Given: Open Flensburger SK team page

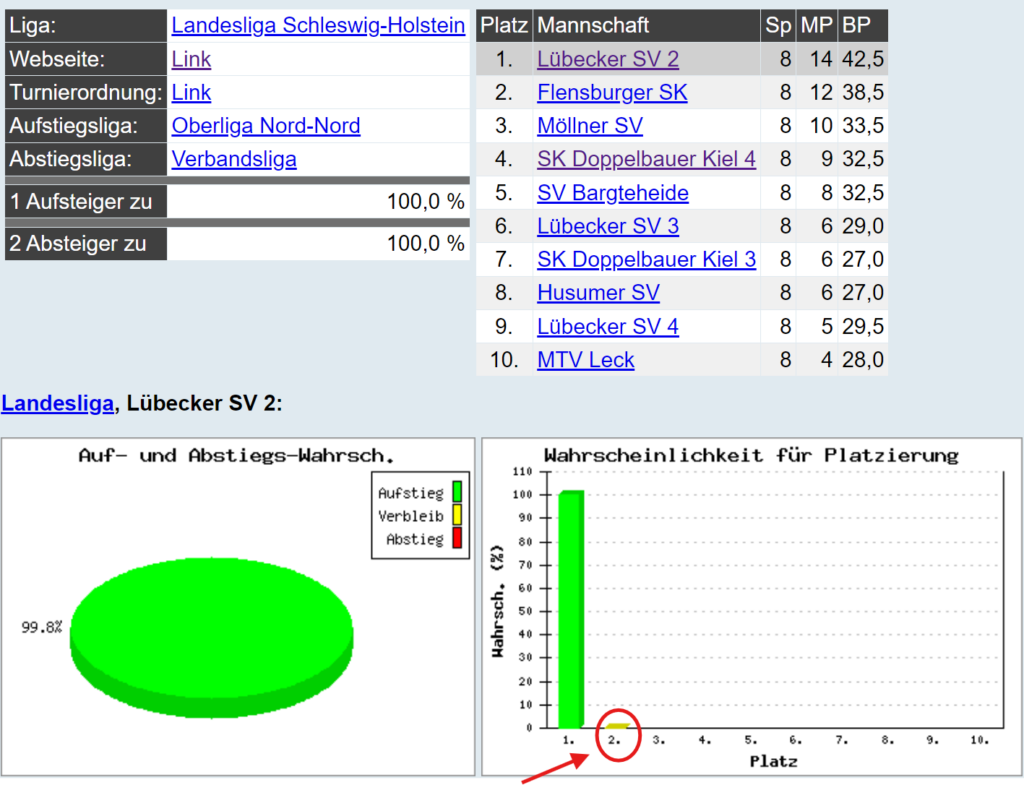Looking at the screenshot, I should pyautogui.click(x=612, y=93).
